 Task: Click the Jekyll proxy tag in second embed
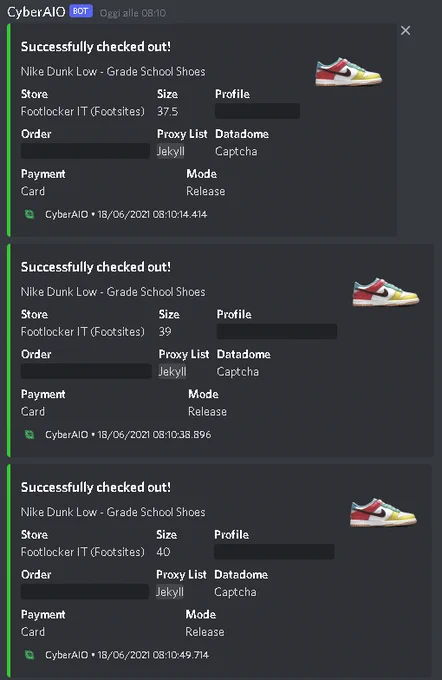tap(173, 372)
